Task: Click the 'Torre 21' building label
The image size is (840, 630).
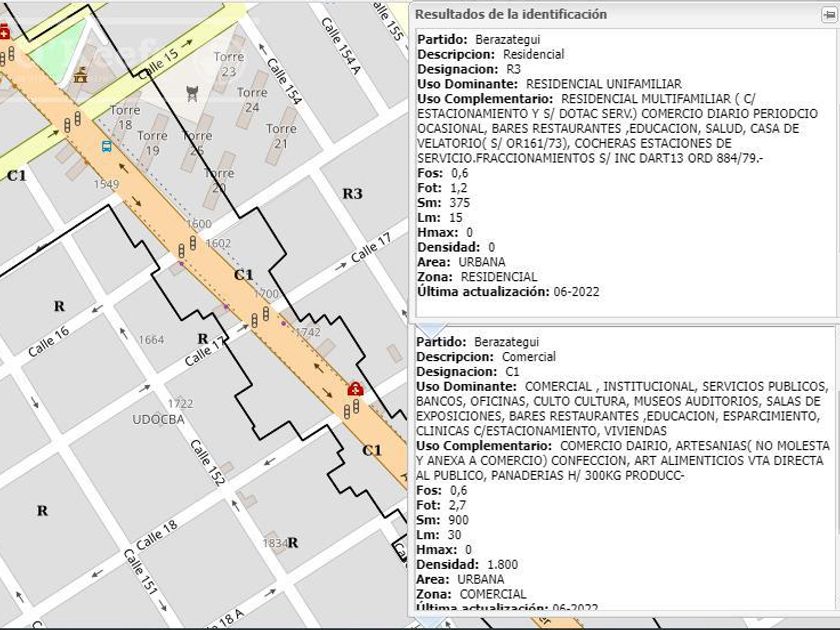Action: point(281,136)
